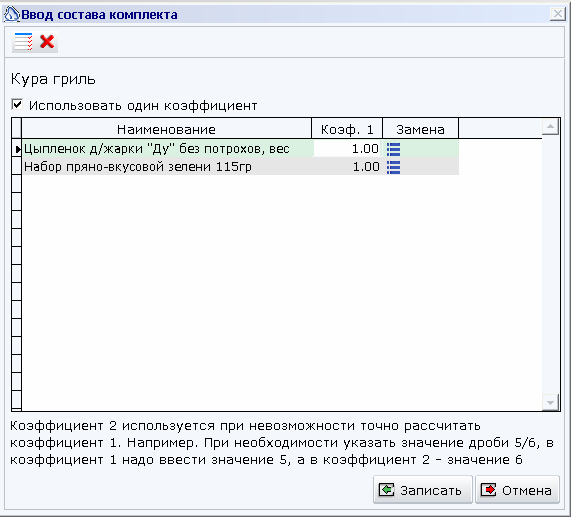Click the scrollbar up arrow
Viewport: 571px width, 517px height.
[550, 127]
